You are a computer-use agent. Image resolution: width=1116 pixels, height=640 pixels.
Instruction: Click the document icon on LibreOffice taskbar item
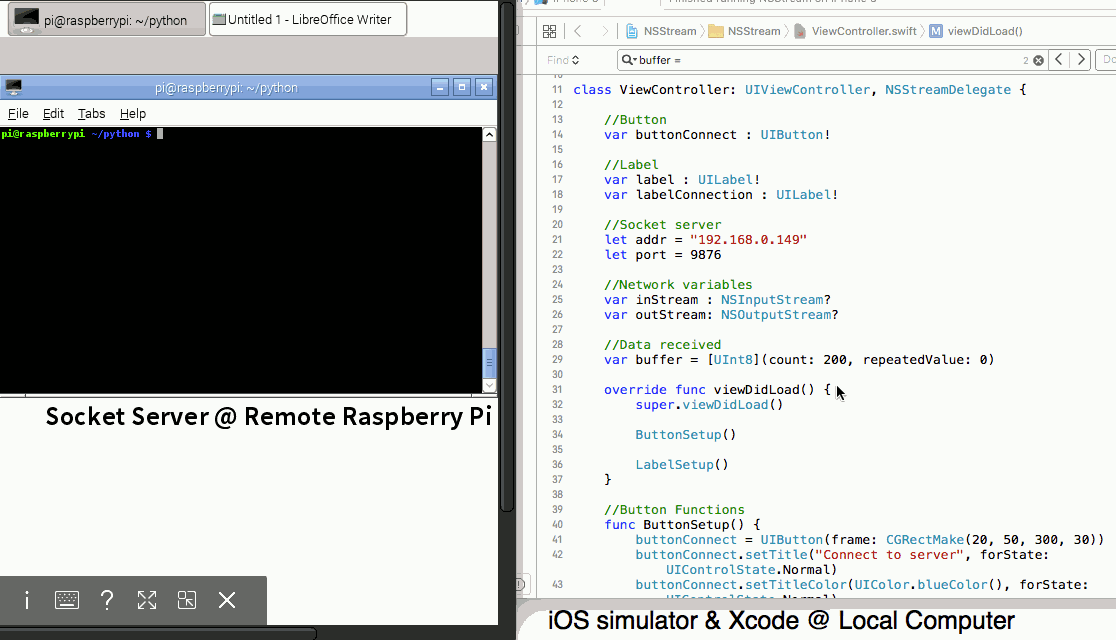(219, 19)
